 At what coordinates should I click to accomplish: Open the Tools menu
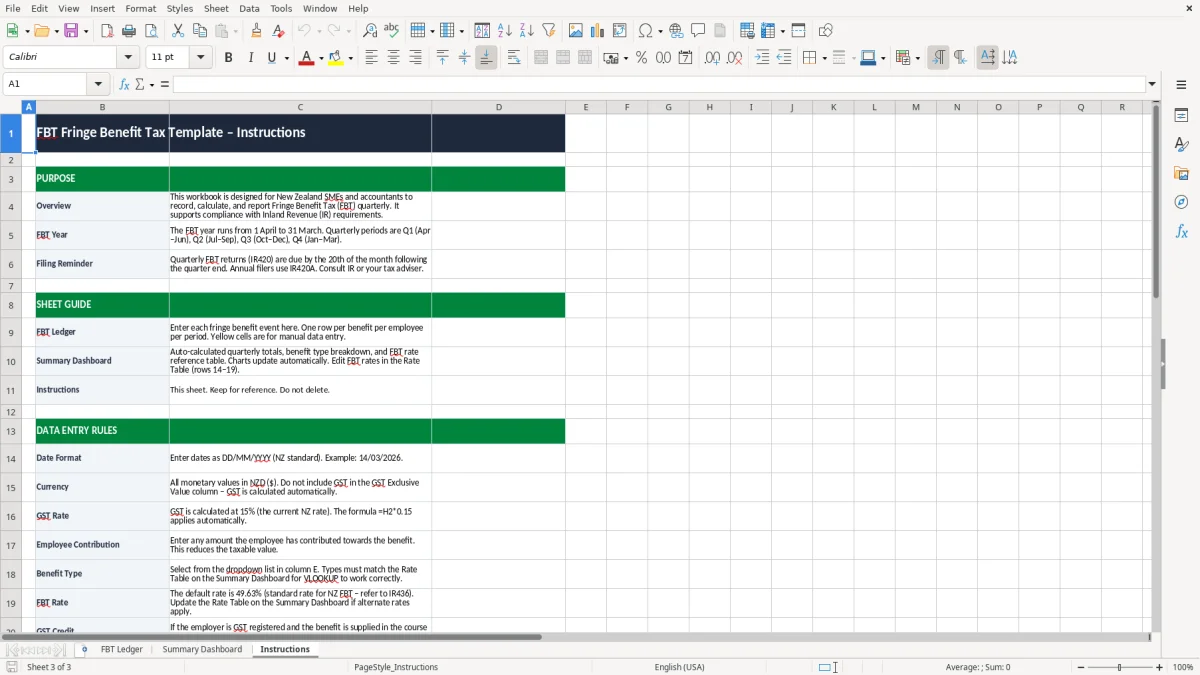[281, 8]
